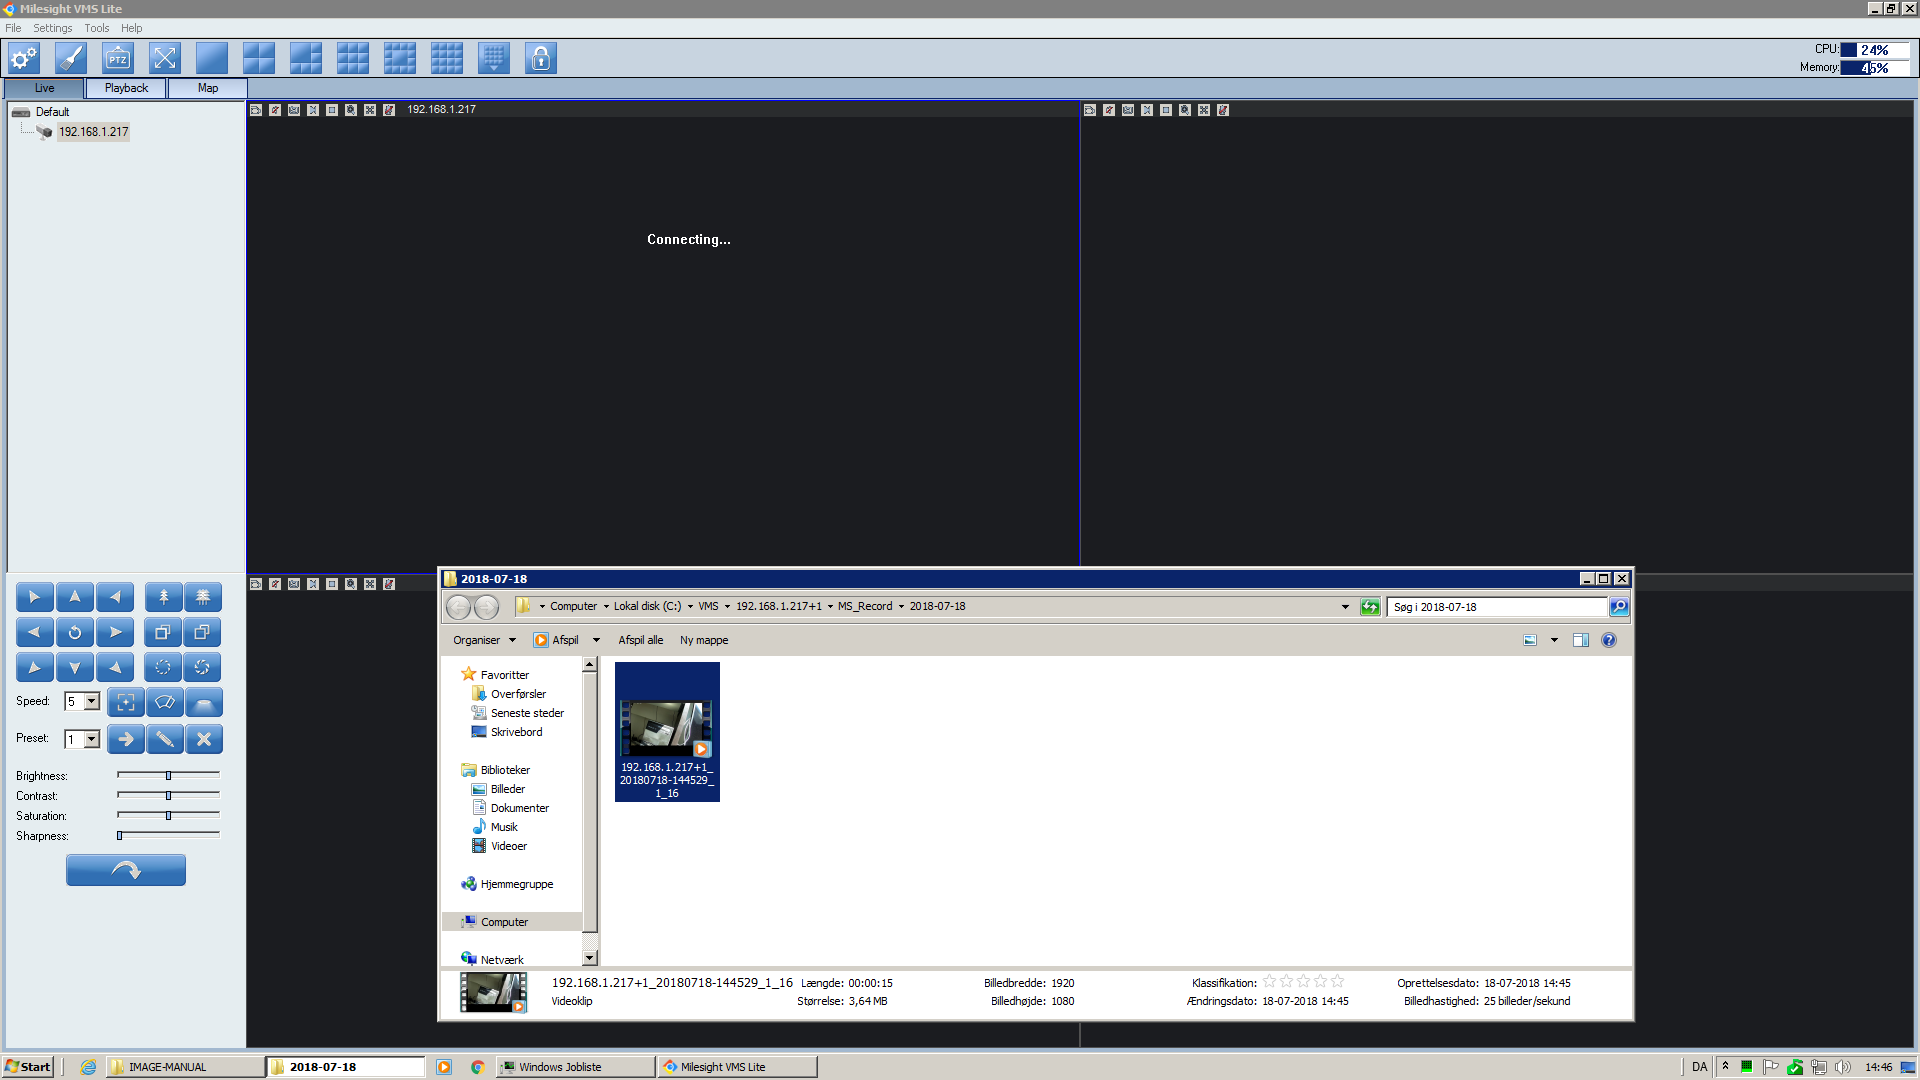Image resolution: width=1920 pixels, height=1080 pixels.
Task: Click the PTZ auto-focus bracket icon
Action: [126, 703]
